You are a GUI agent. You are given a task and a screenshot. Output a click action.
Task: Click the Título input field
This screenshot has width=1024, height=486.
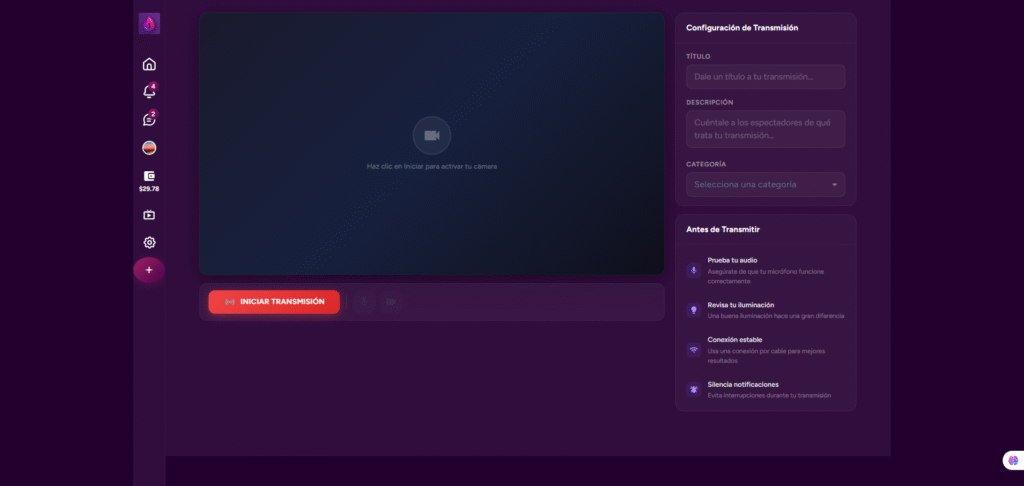click(x=765, y=77)
